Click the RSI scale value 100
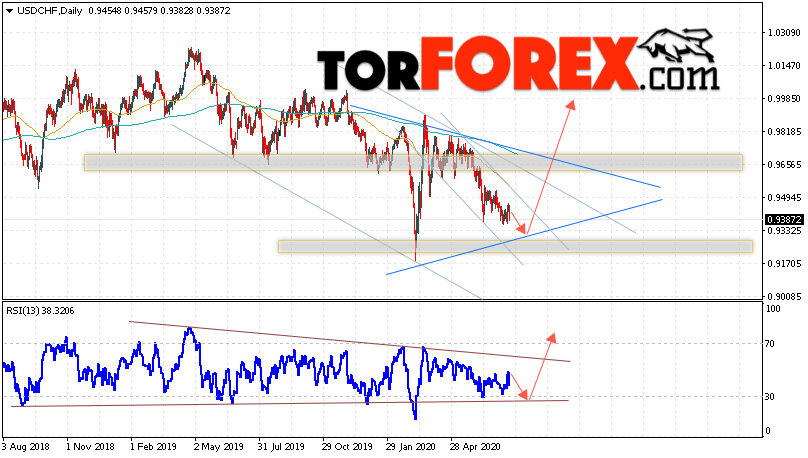 [773, 309]
